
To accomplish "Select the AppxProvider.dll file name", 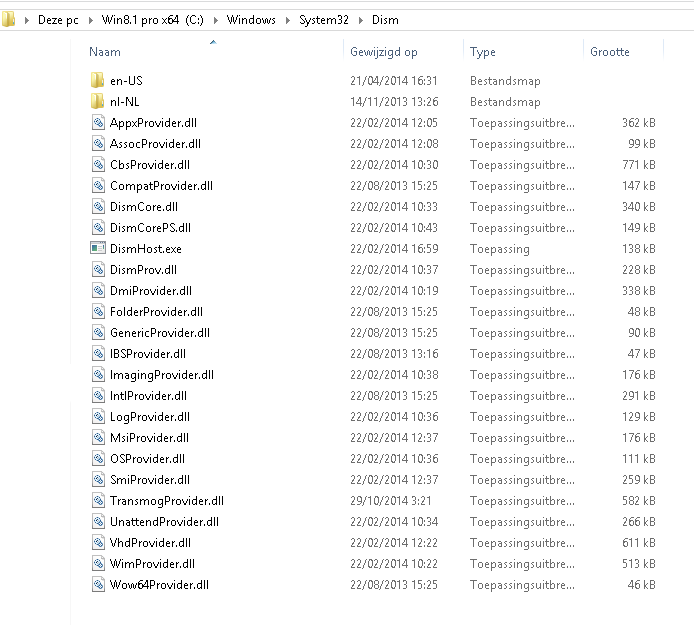I will click(x=153, y=123).
